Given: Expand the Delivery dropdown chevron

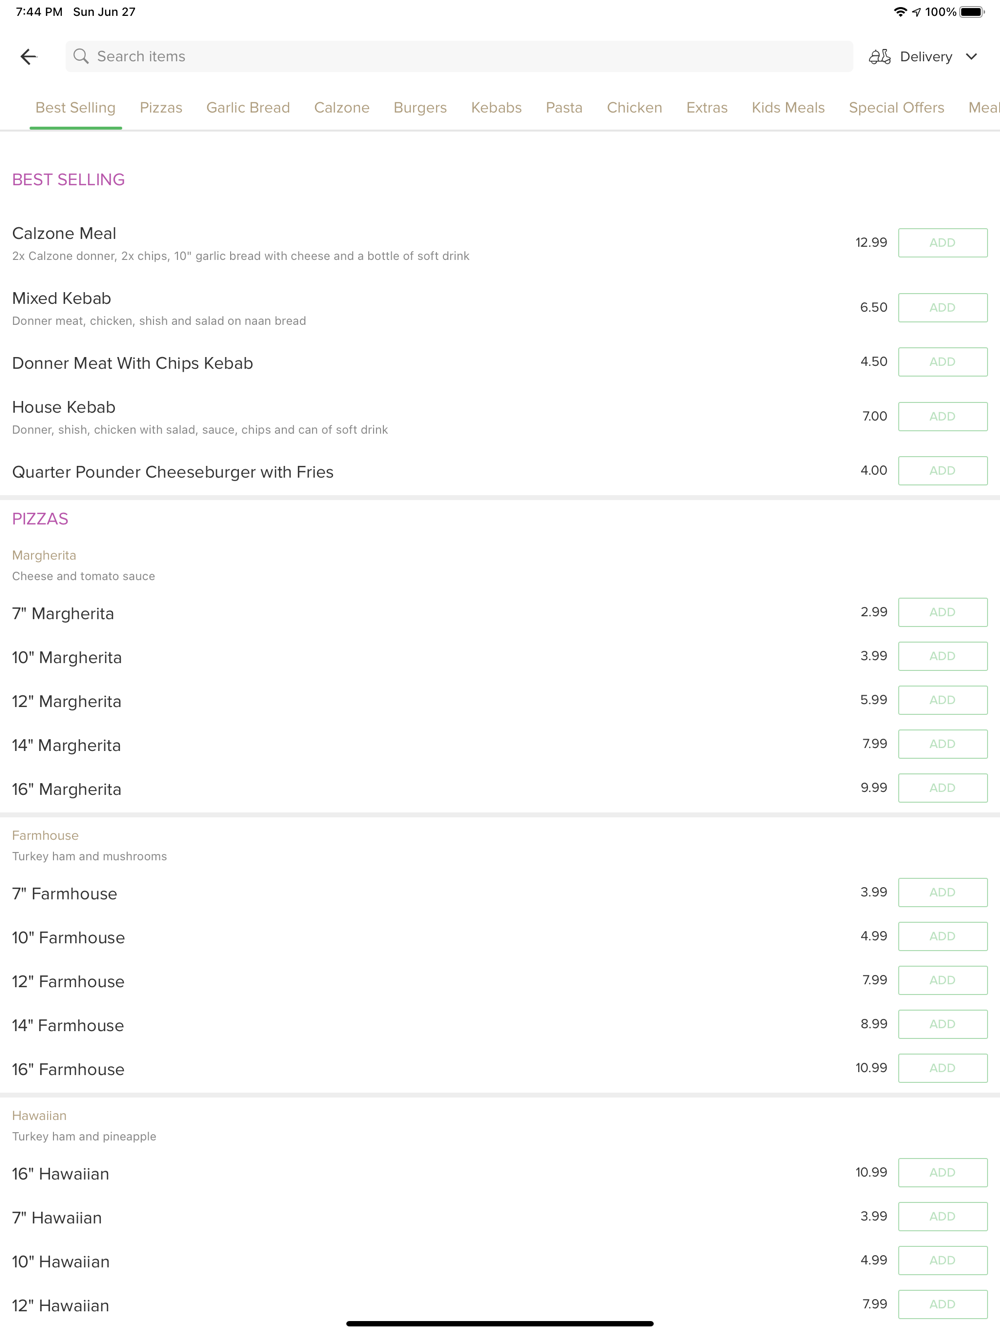Looking at the screenshot, I should 971,57.
